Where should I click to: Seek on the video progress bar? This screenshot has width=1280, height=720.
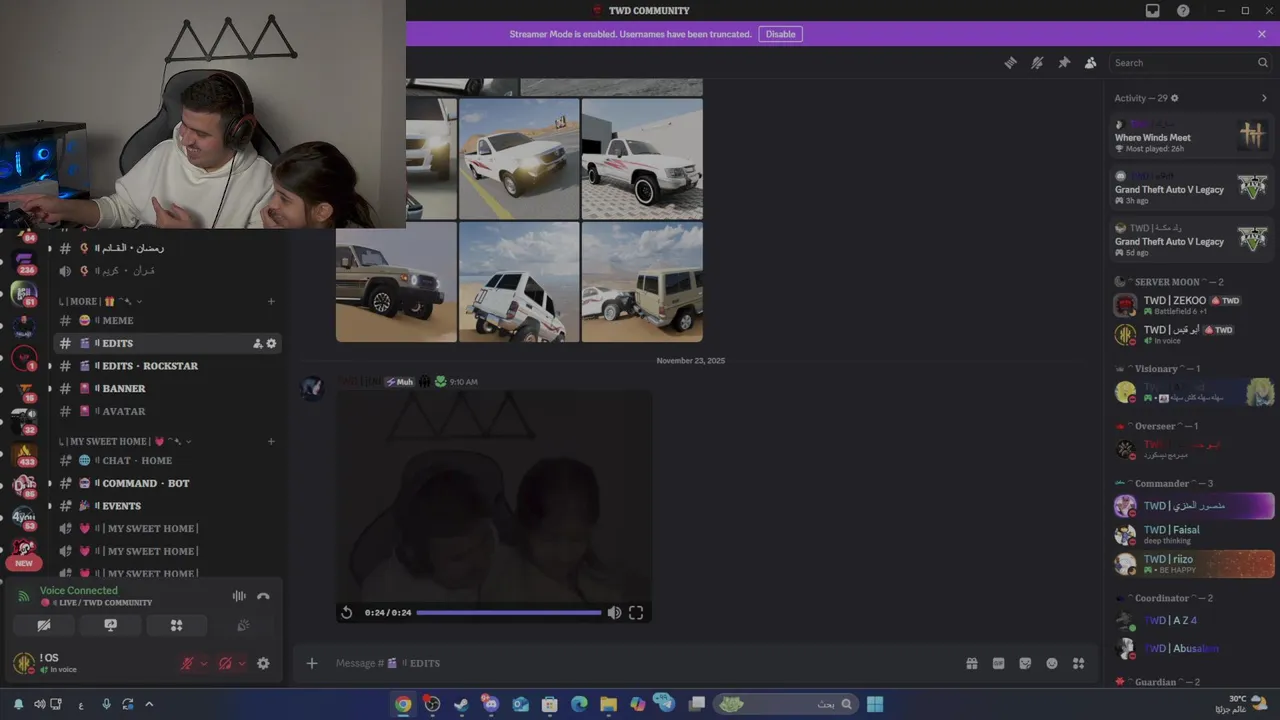click(x=509, y=612)
